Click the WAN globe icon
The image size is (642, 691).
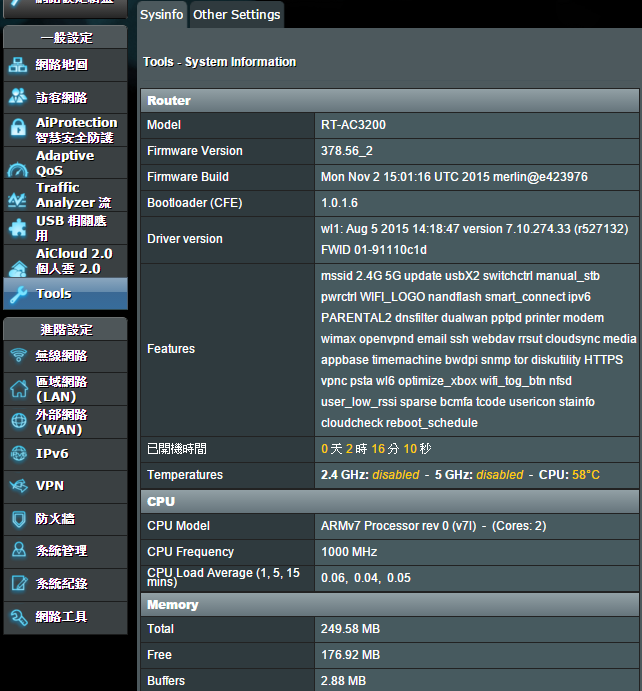click(x=19, y=421)
